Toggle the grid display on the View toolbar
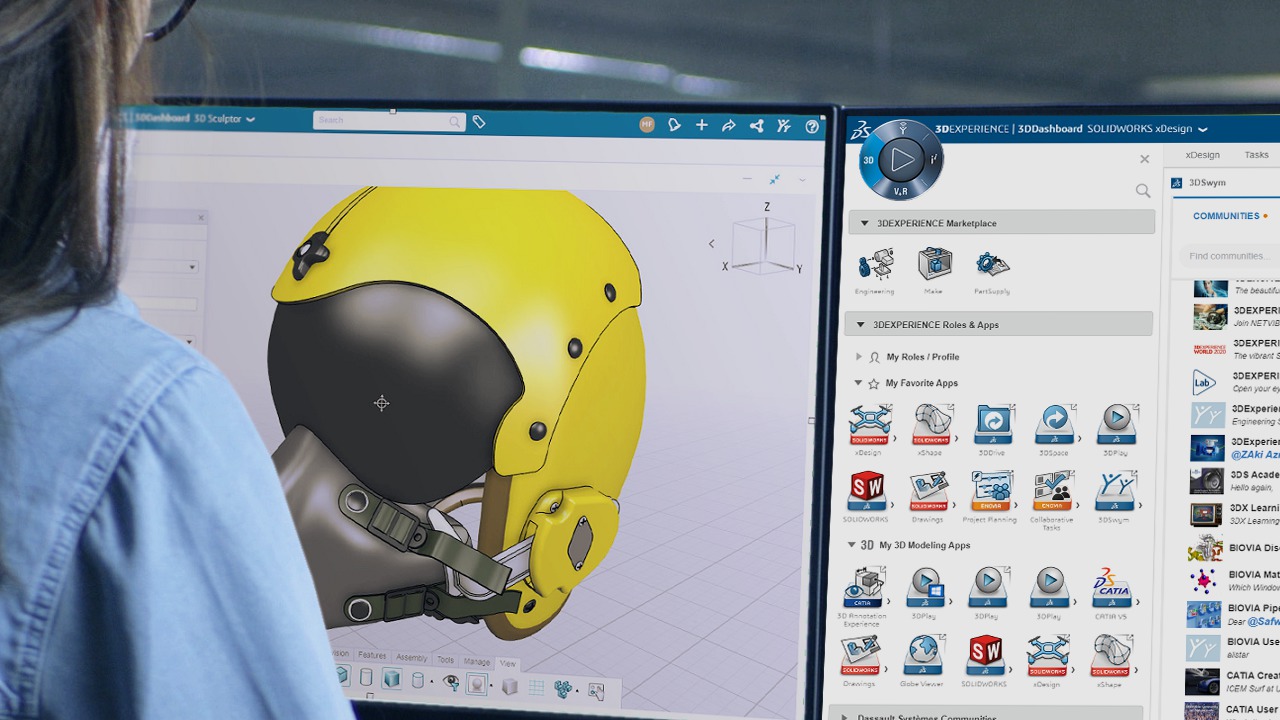1280x720 pixels. [537, 685]
